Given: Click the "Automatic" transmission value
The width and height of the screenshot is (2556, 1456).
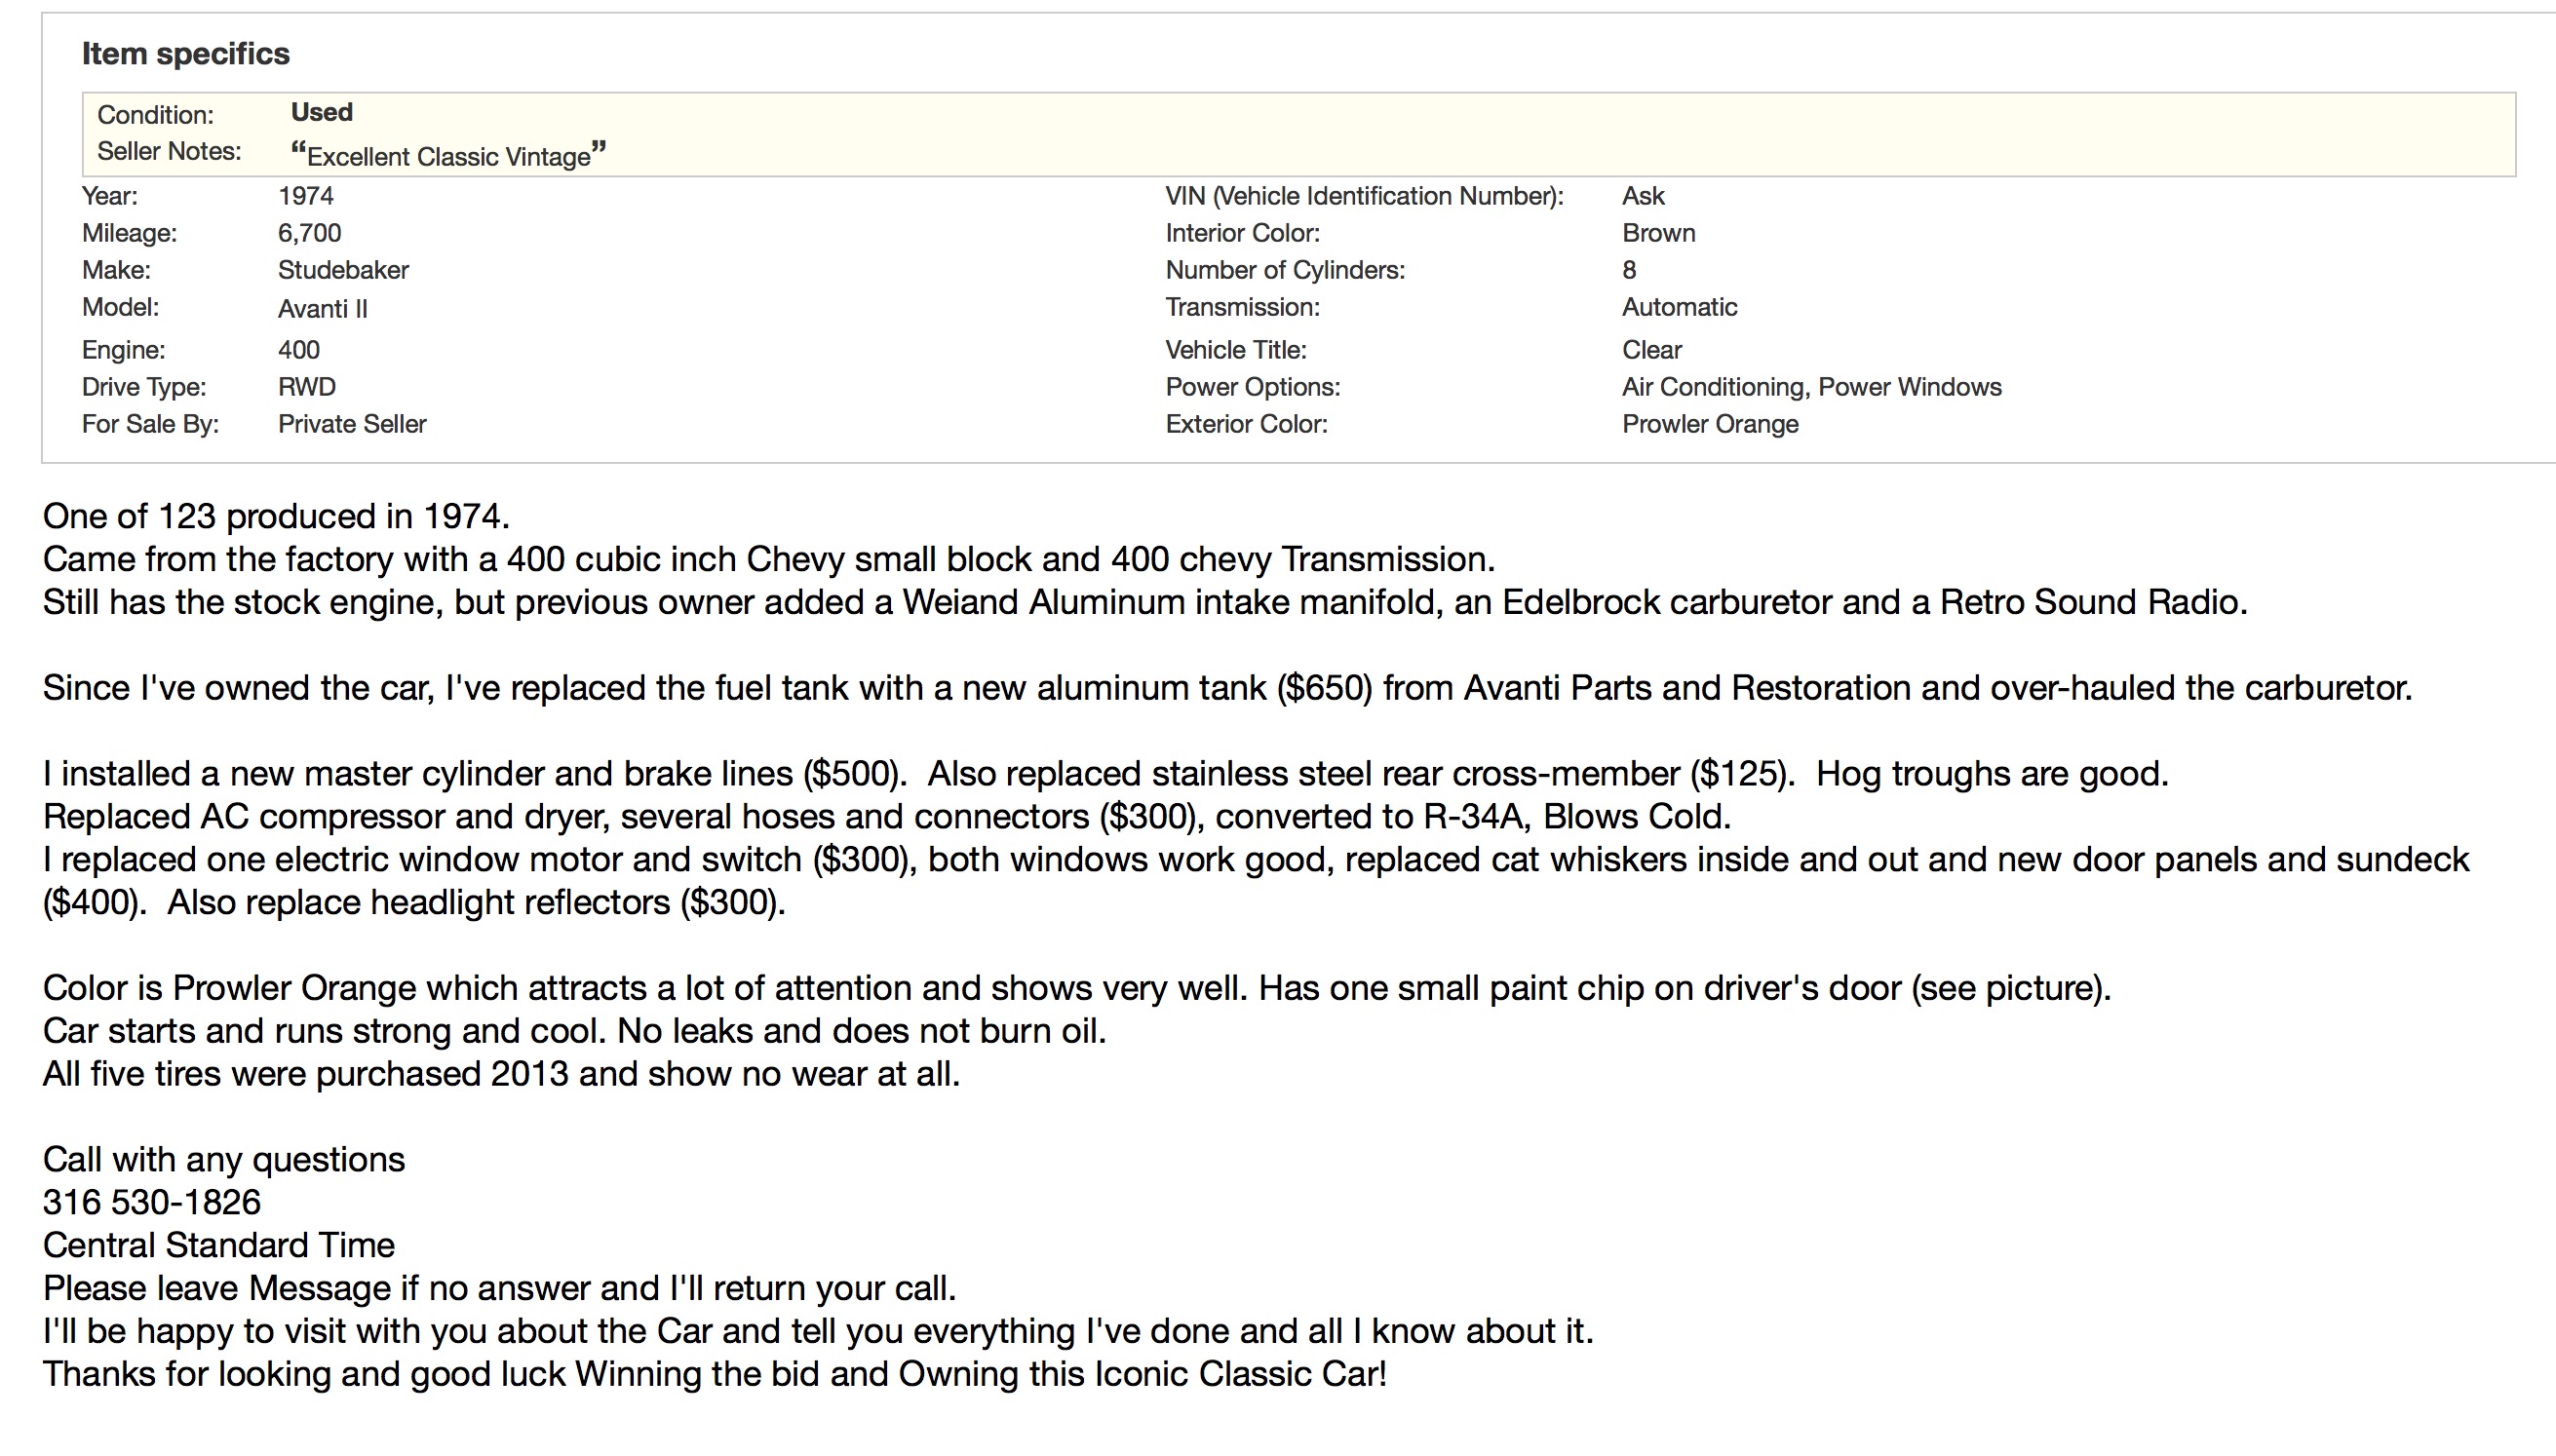Looking at the screenshot, I should [1679, 307].
